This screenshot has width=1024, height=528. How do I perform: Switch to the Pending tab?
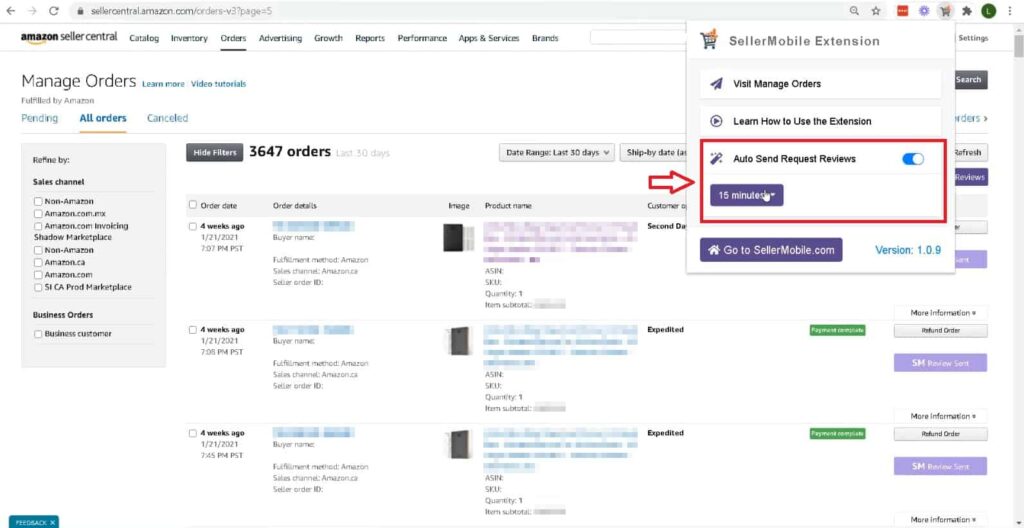pyautogui.click(x=40, y=118)
